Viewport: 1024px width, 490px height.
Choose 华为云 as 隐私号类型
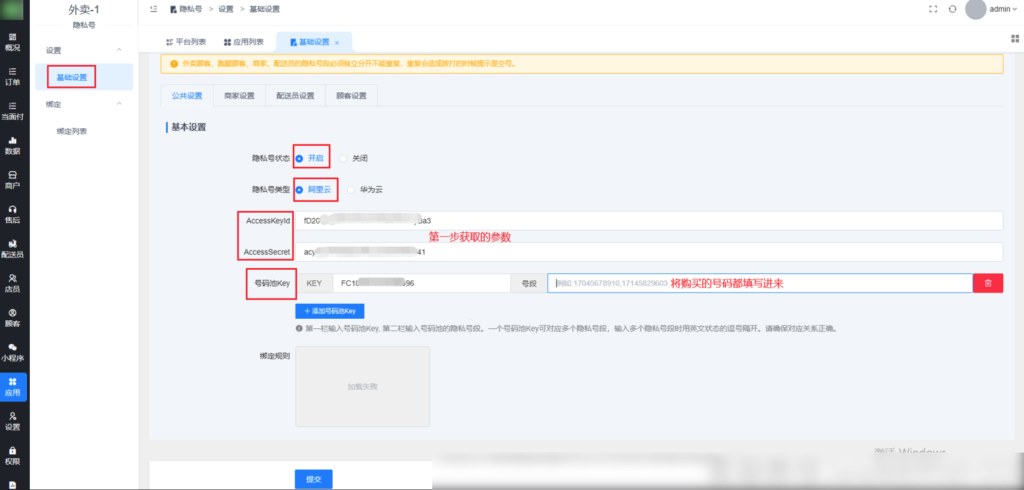[365, 190]
